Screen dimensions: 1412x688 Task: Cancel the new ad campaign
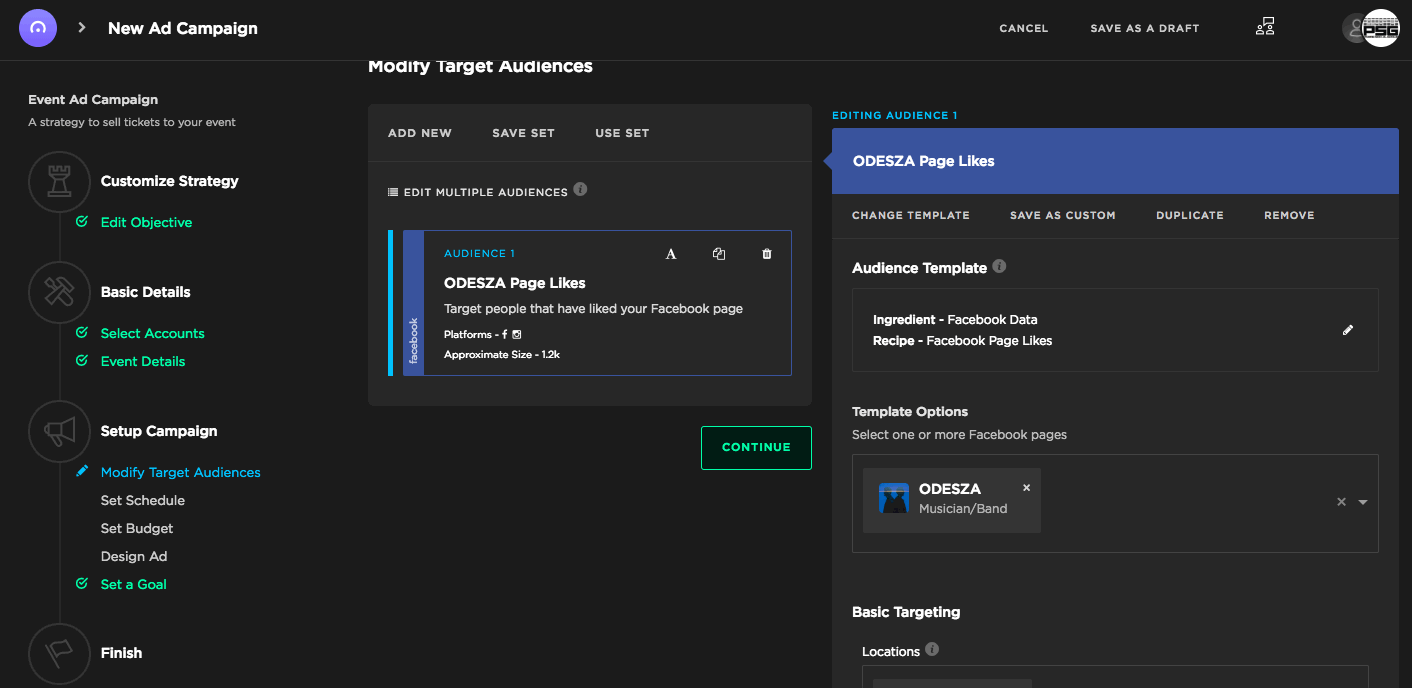pyautogui.click(x=1024, y=28)
